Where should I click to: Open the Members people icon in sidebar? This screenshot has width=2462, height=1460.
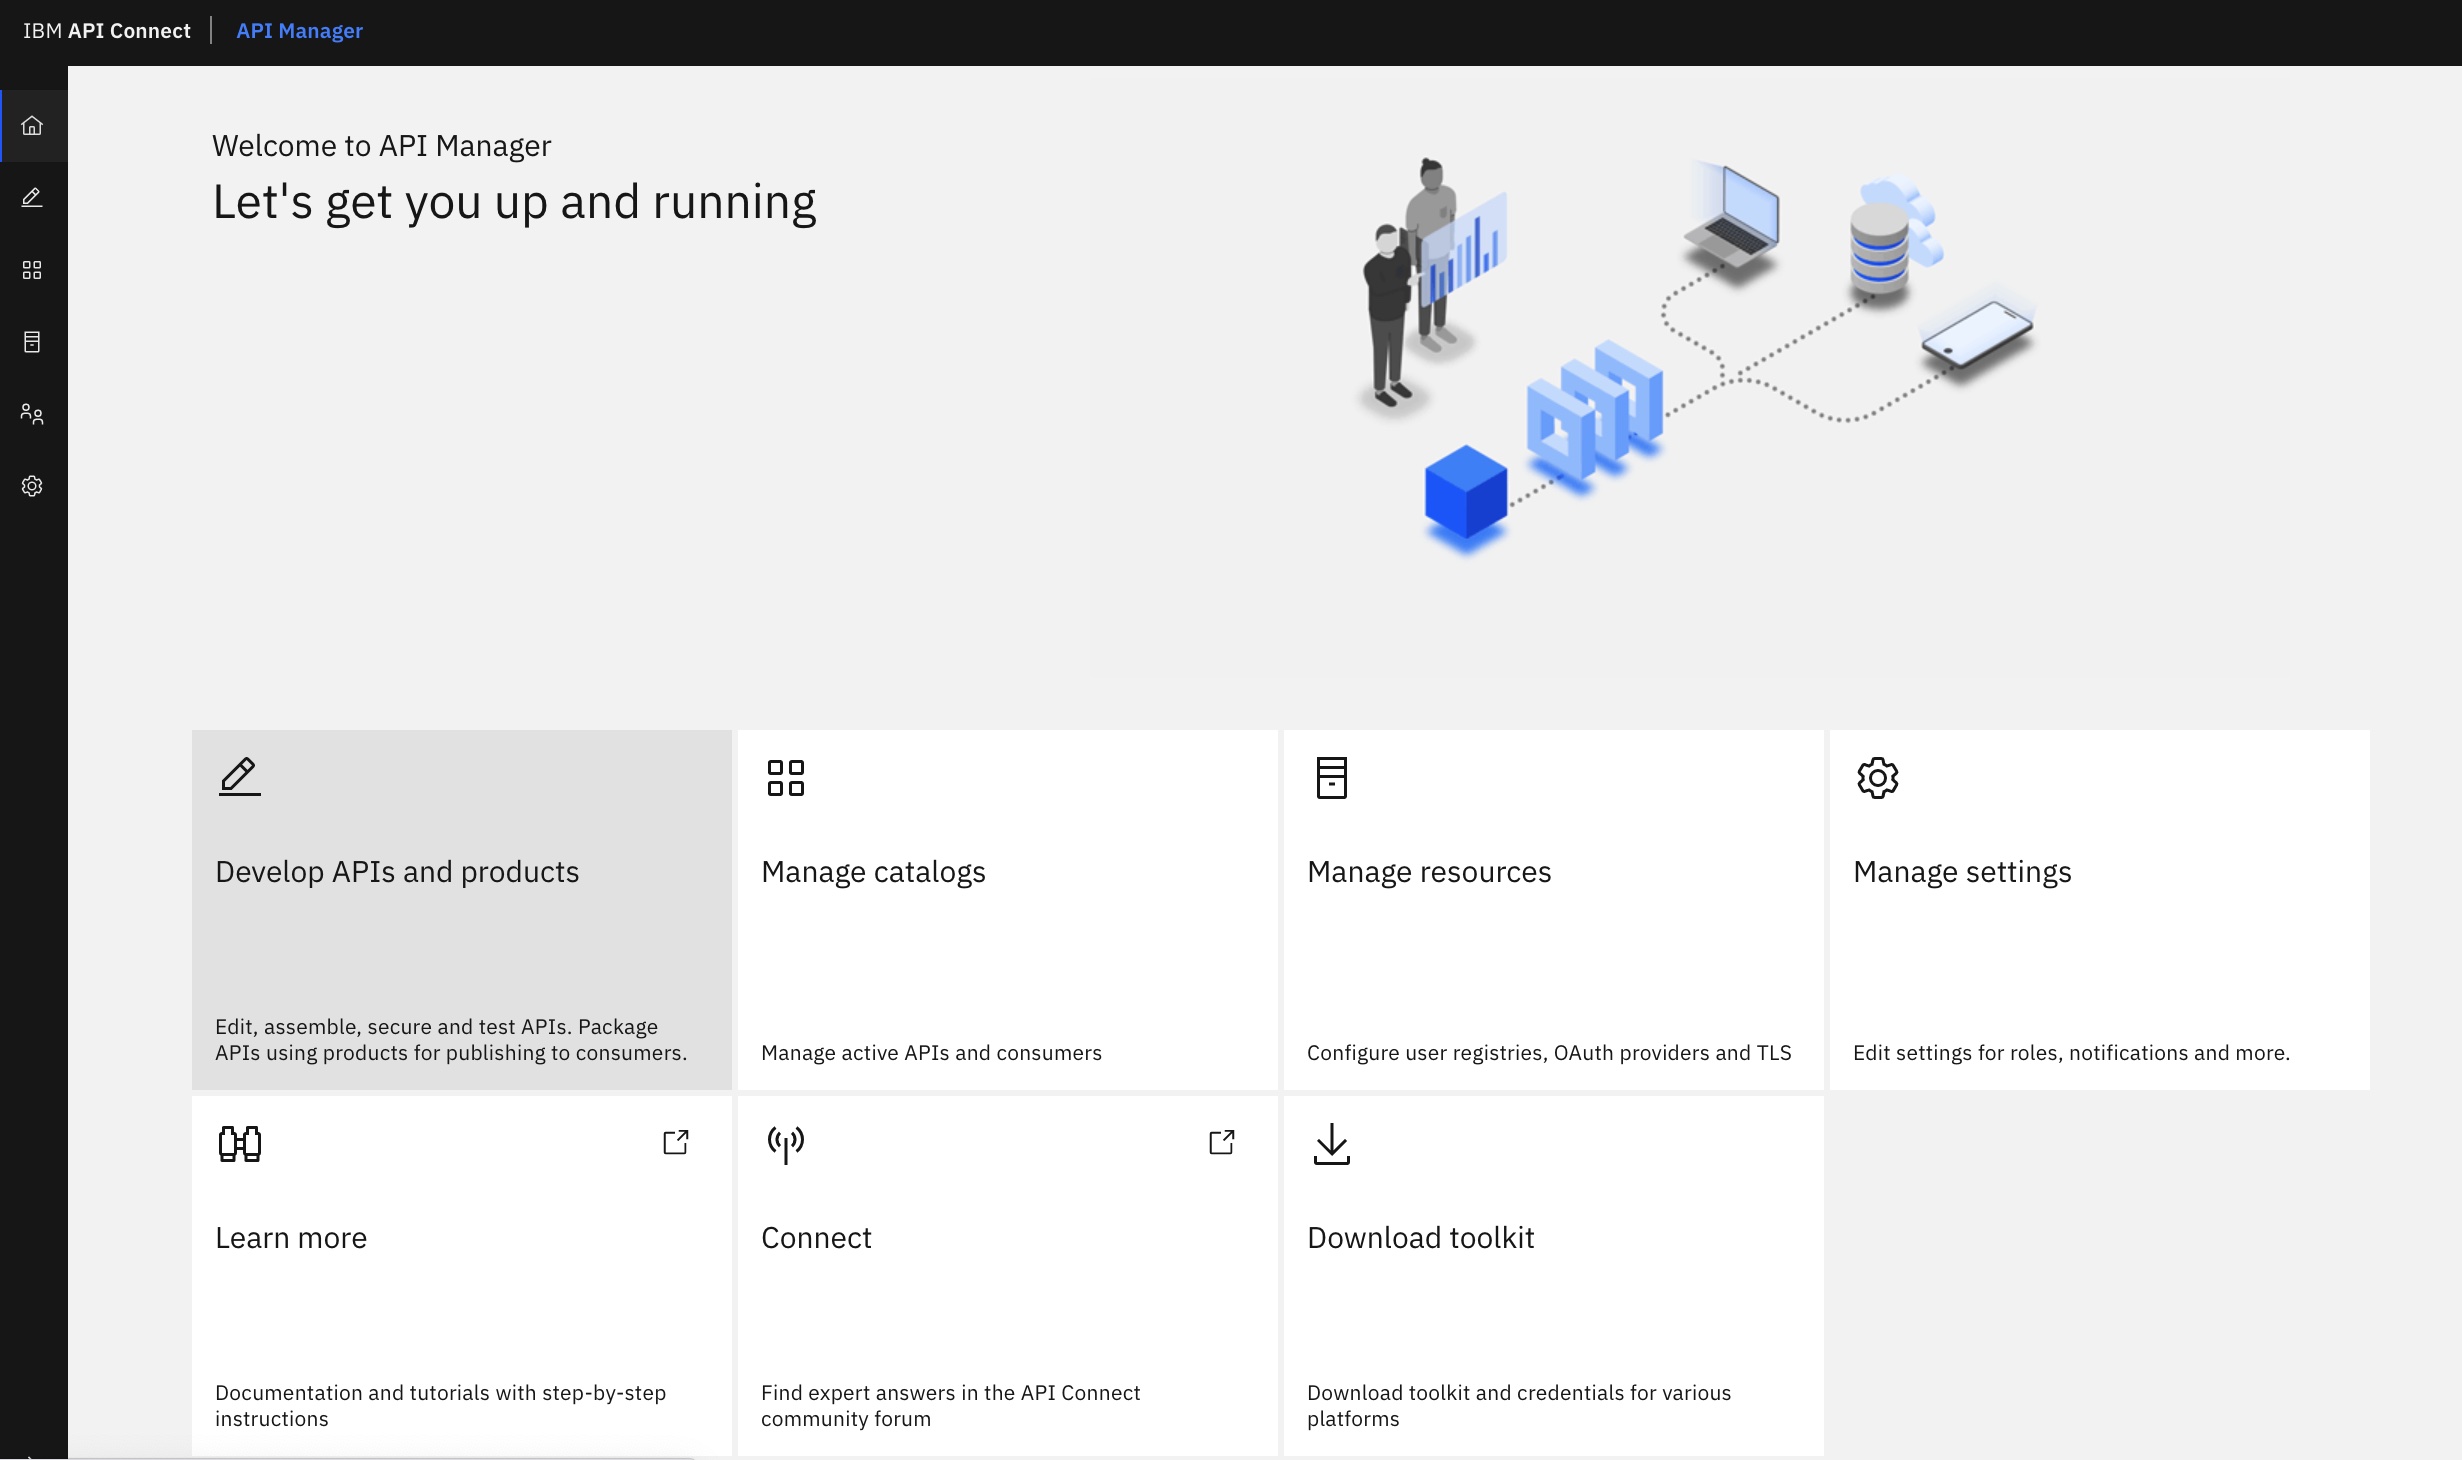[x=32, y=414]
